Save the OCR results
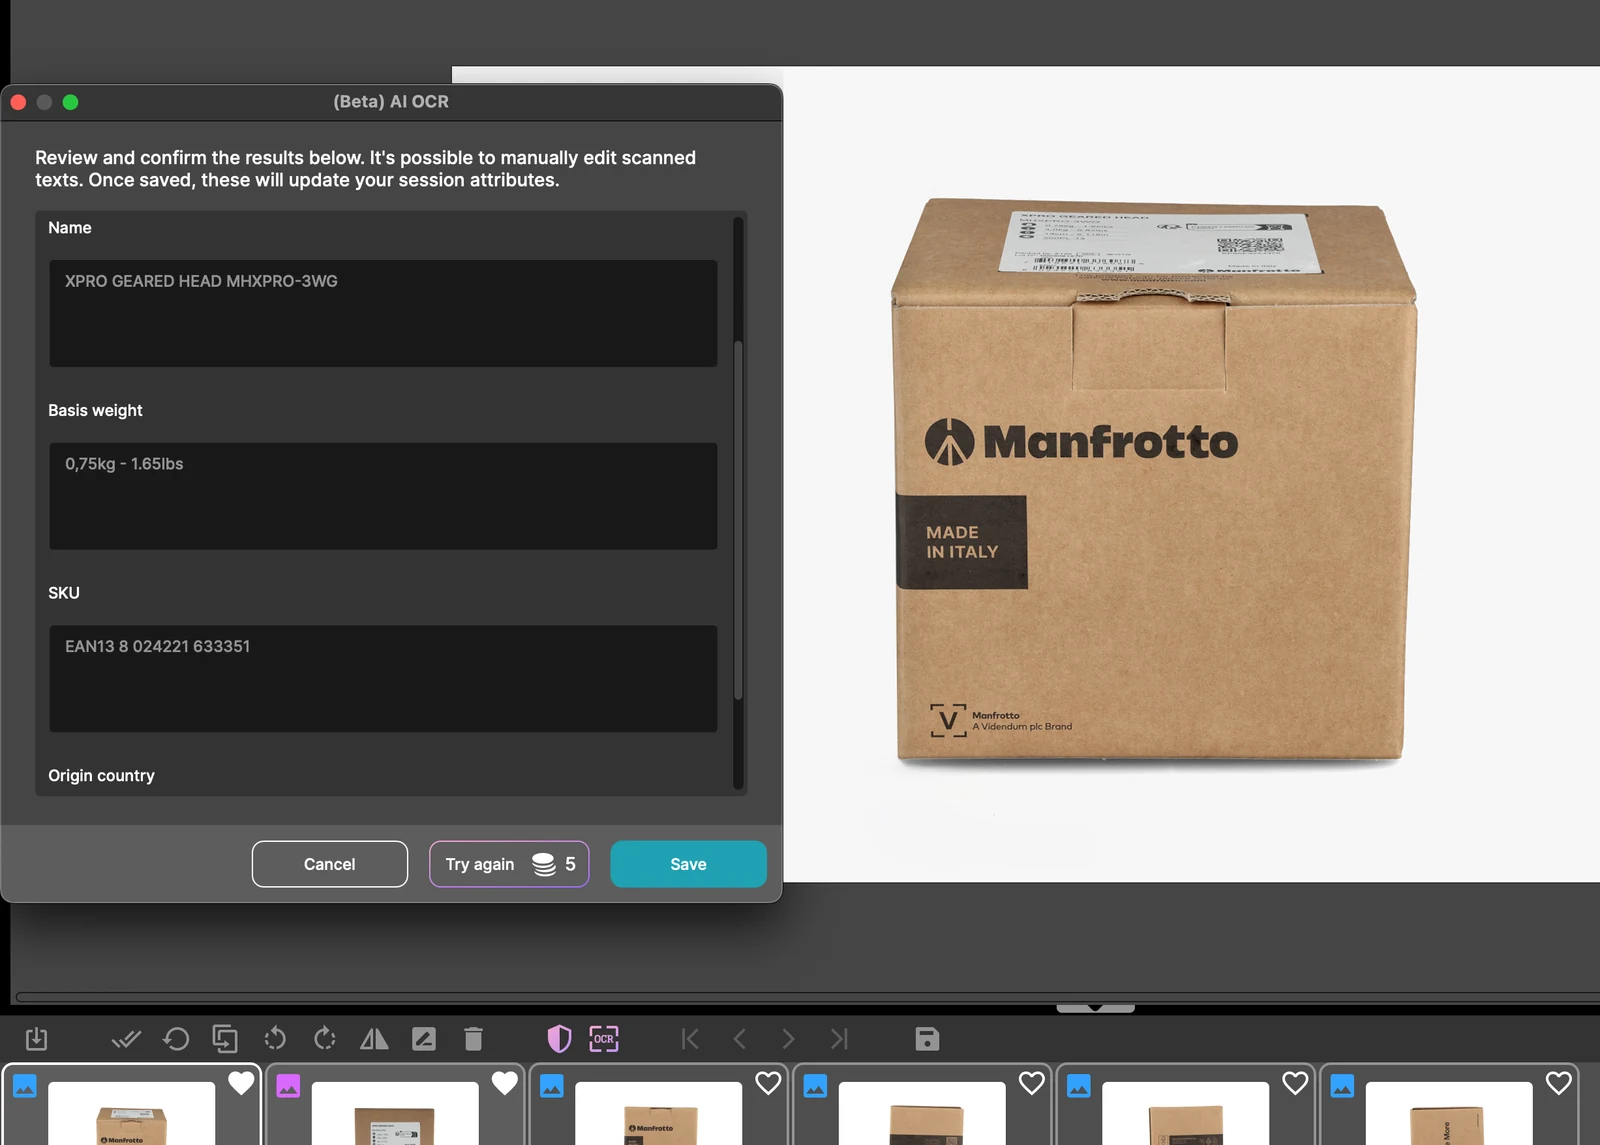The width and height of the screenshot is (1600, 1145). tap(688, 864)
